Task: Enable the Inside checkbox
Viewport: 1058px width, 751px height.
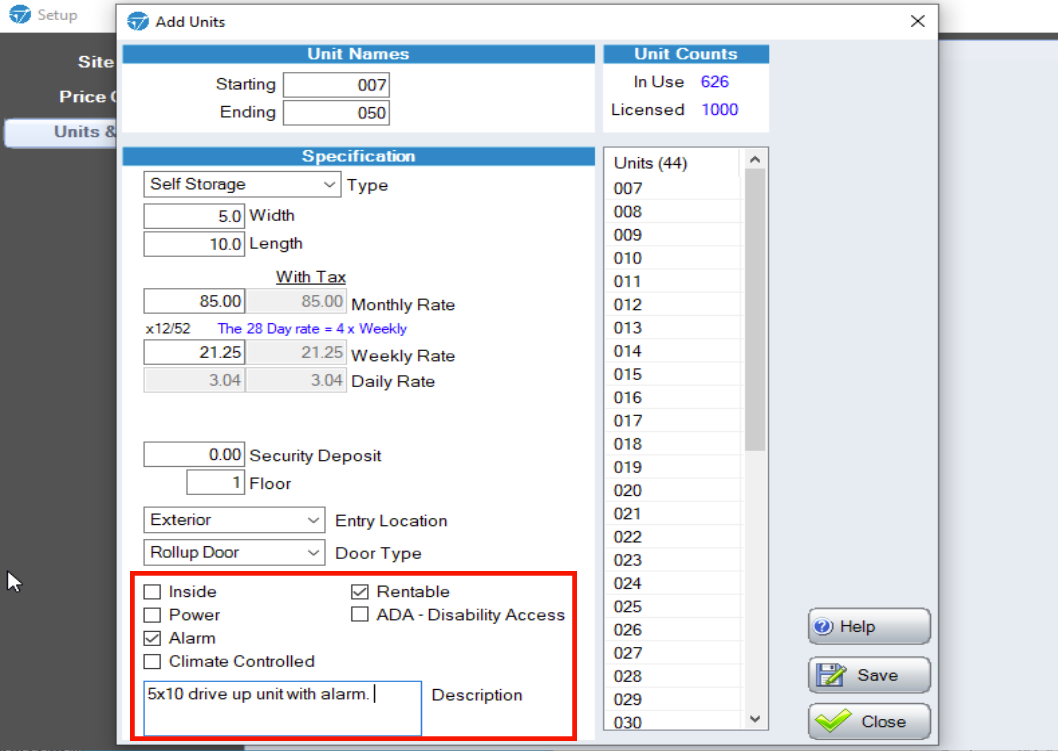Action: pos(152,592)
